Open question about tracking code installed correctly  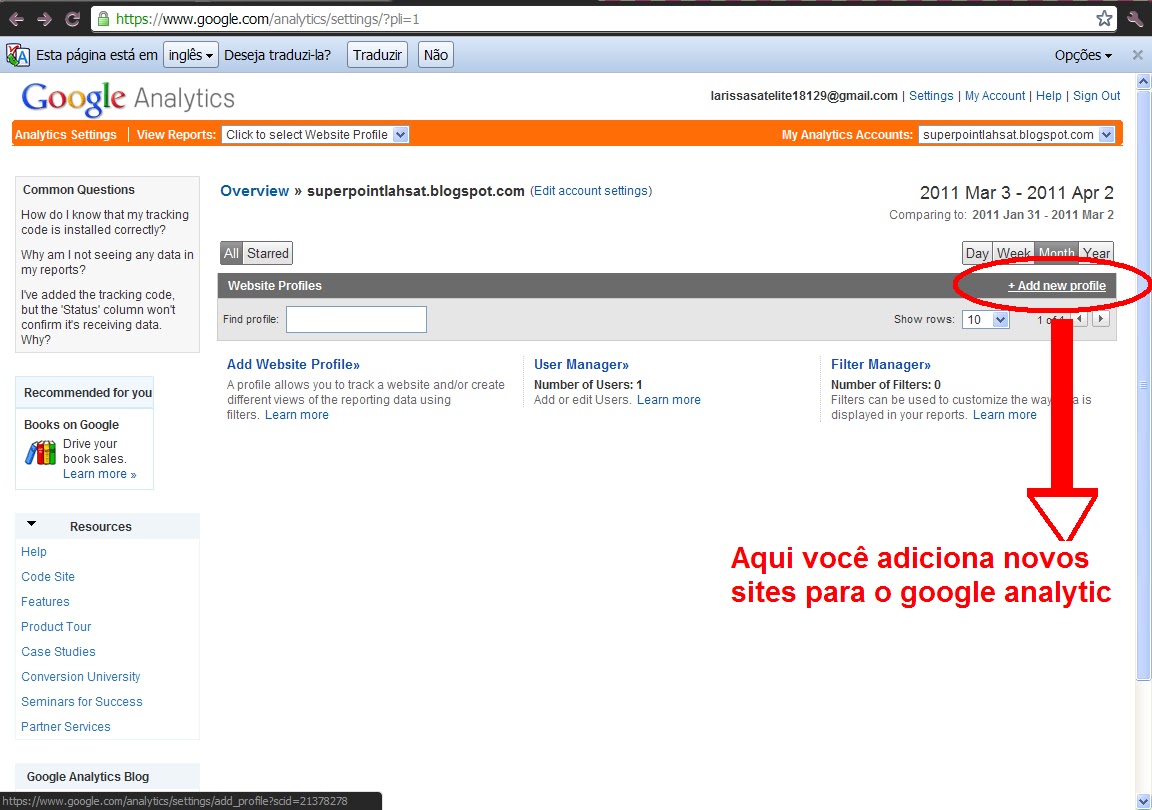coord(105,222)
